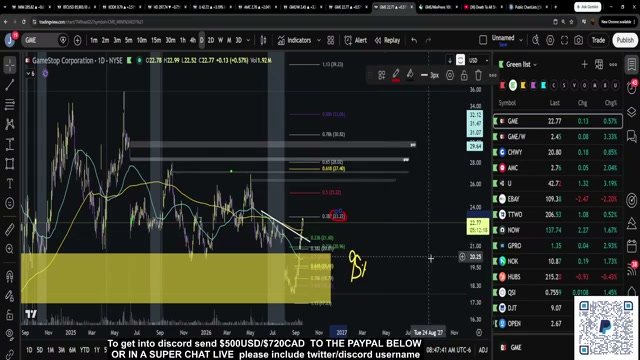Switch to the 1h timeframe
Screen dimensions: 640x360
(182, 40)
